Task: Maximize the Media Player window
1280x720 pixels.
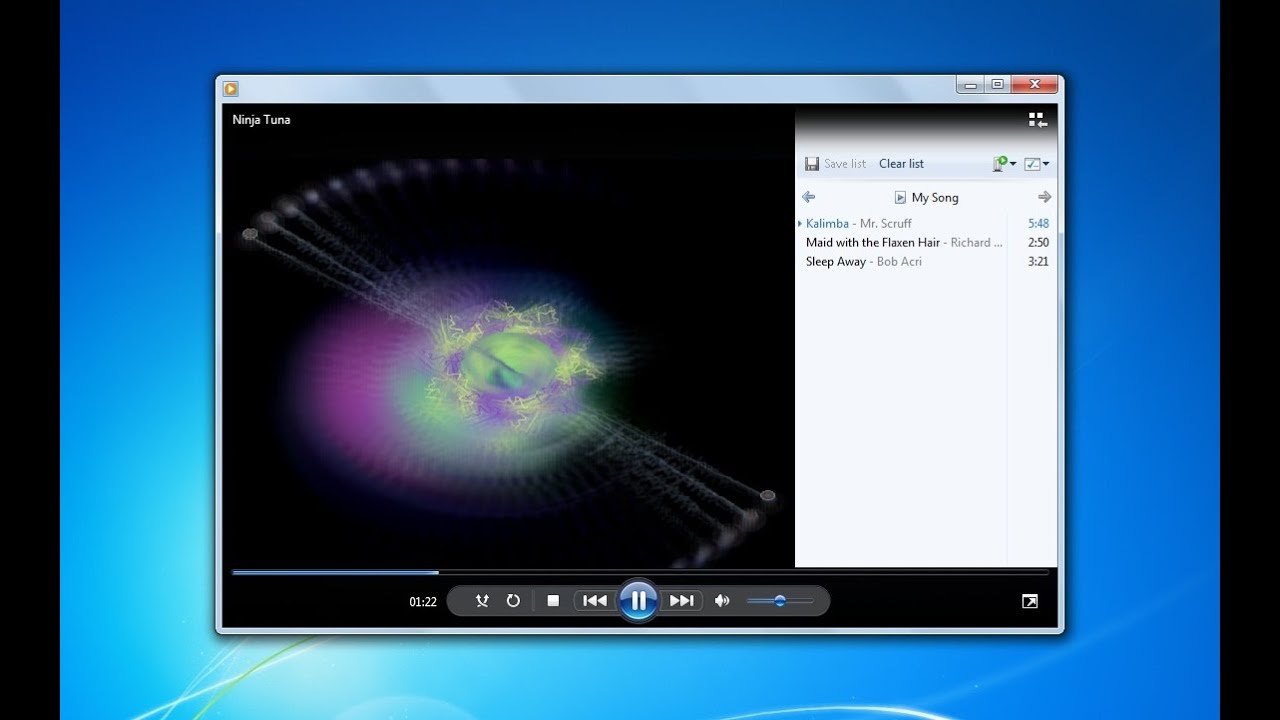Action: tap(997, 85)
